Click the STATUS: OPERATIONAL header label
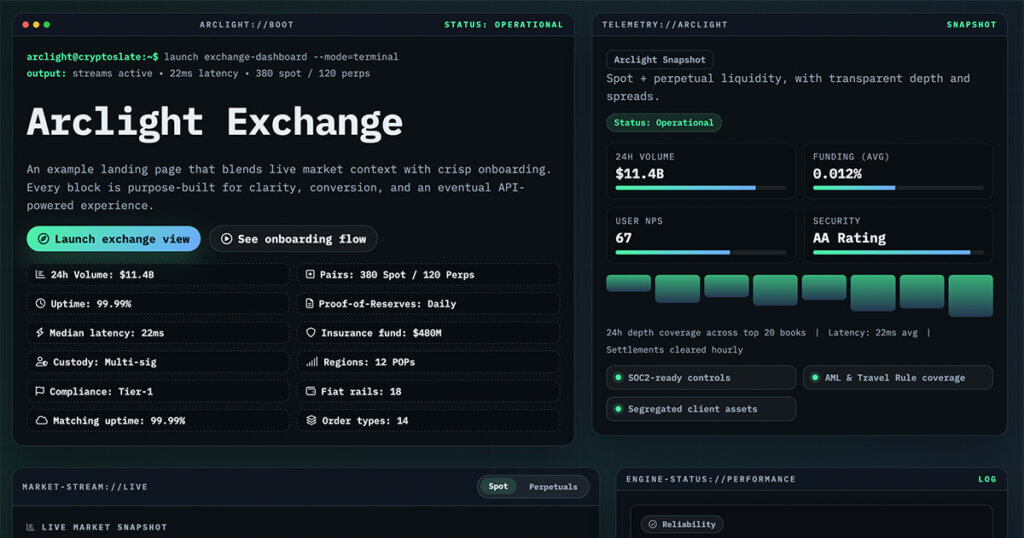The image size is (1024, 538). pos(504,25)
